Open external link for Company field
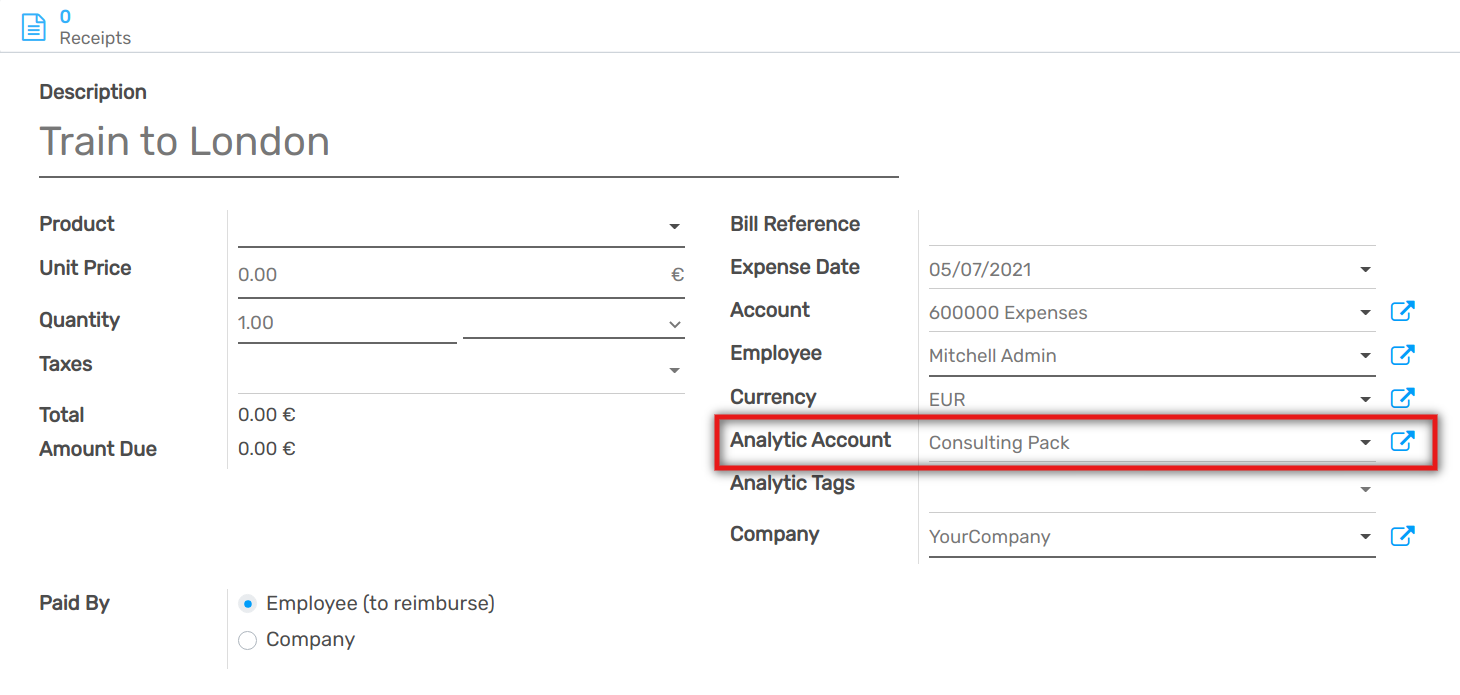The height and width of the screenshot is (695, 1460). coord(1403,536)
